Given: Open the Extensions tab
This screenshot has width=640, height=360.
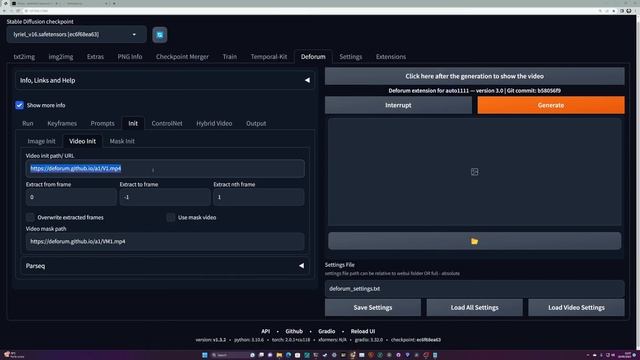Looking at the screenshot, I should (x=391, y=57).
